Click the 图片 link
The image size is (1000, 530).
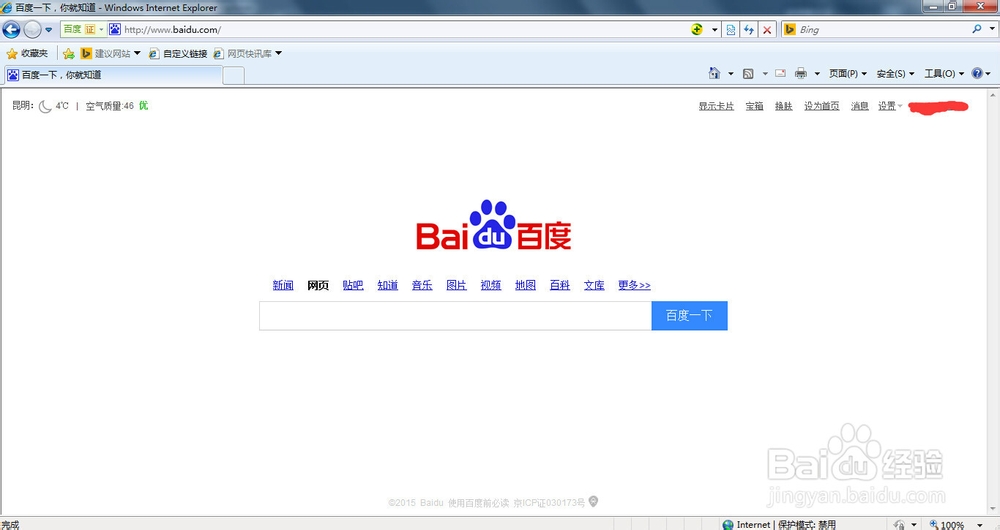coord(456,285)
